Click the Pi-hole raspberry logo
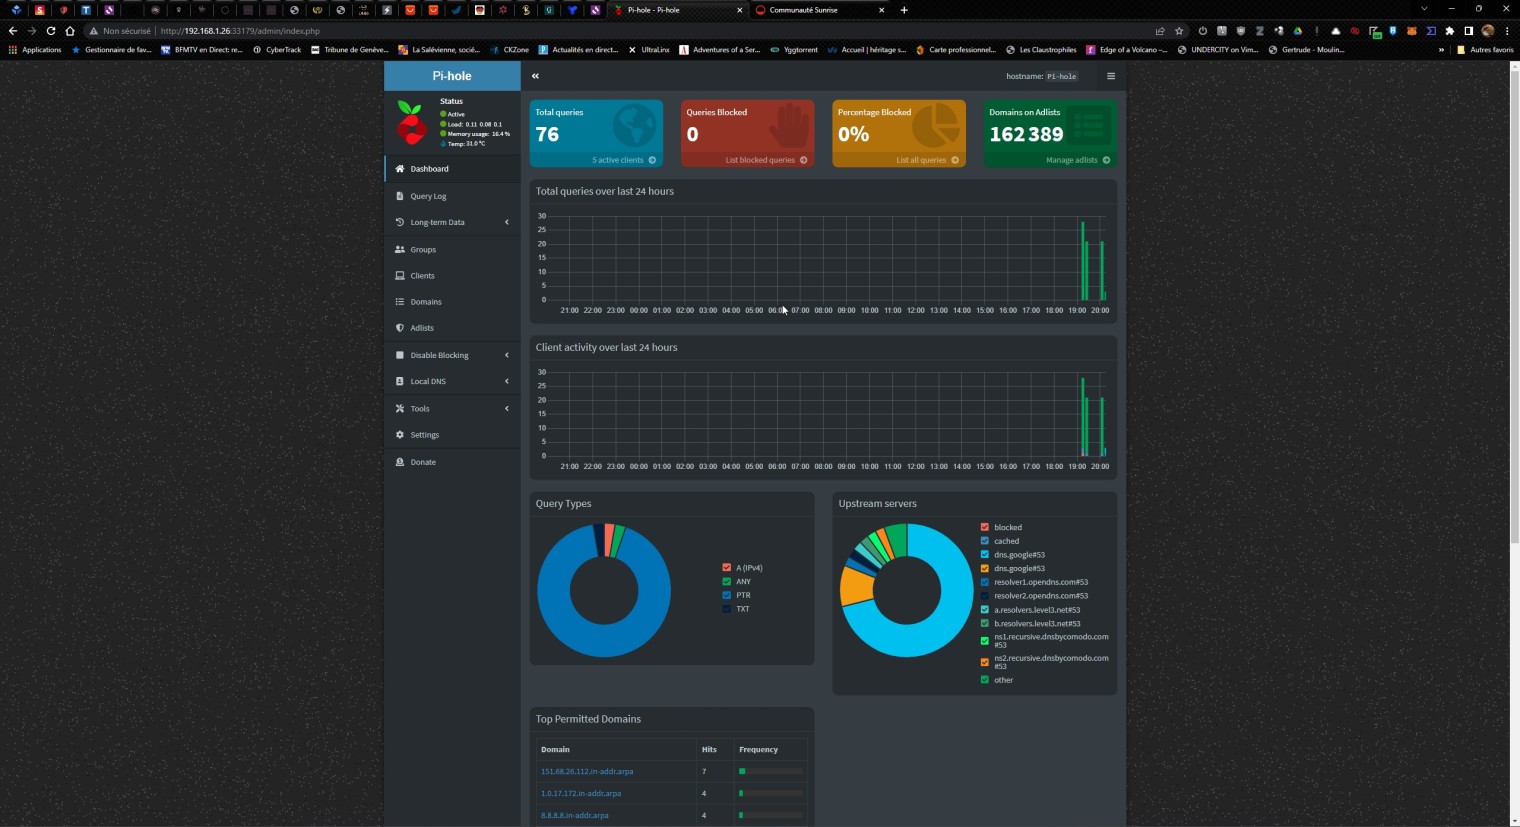The width and height of the screenshot is (1520, 827). 411,123
